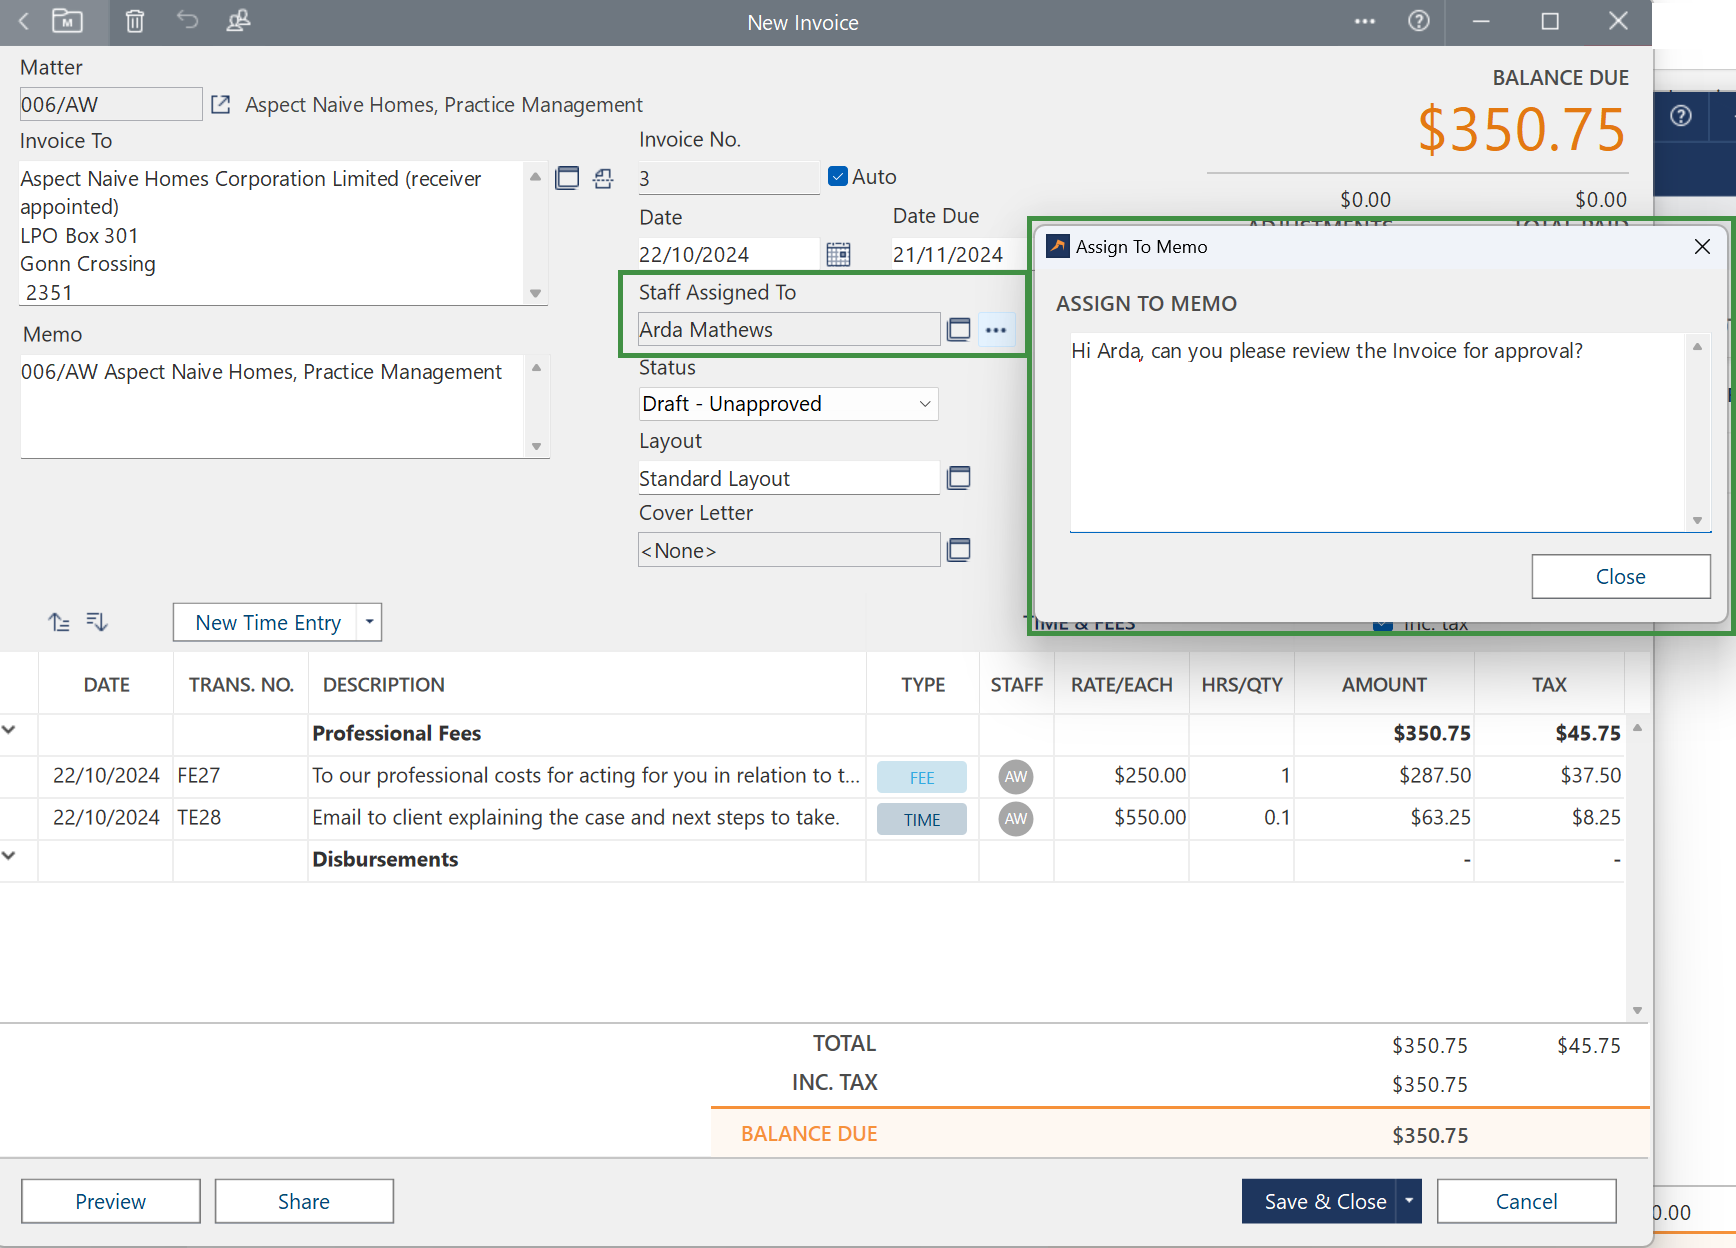The height and width of the screenshot is (1248, 1736).
Task: Open the Cover Letter selection list icon
Action: click(958, 550)
